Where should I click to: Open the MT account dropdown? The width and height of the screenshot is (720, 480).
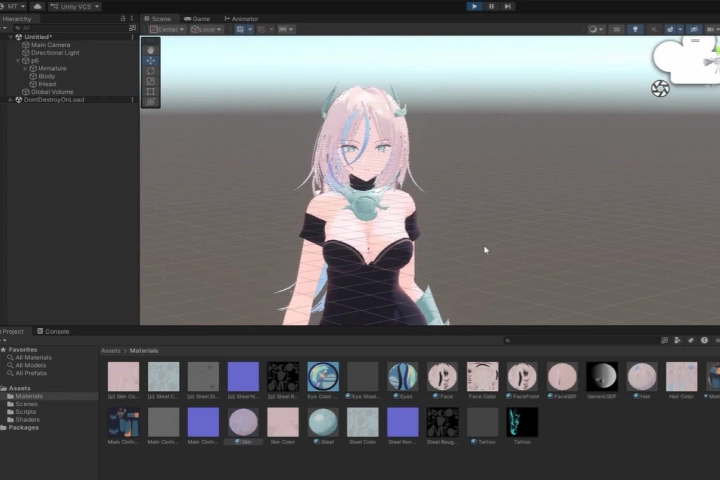(15, 6)
